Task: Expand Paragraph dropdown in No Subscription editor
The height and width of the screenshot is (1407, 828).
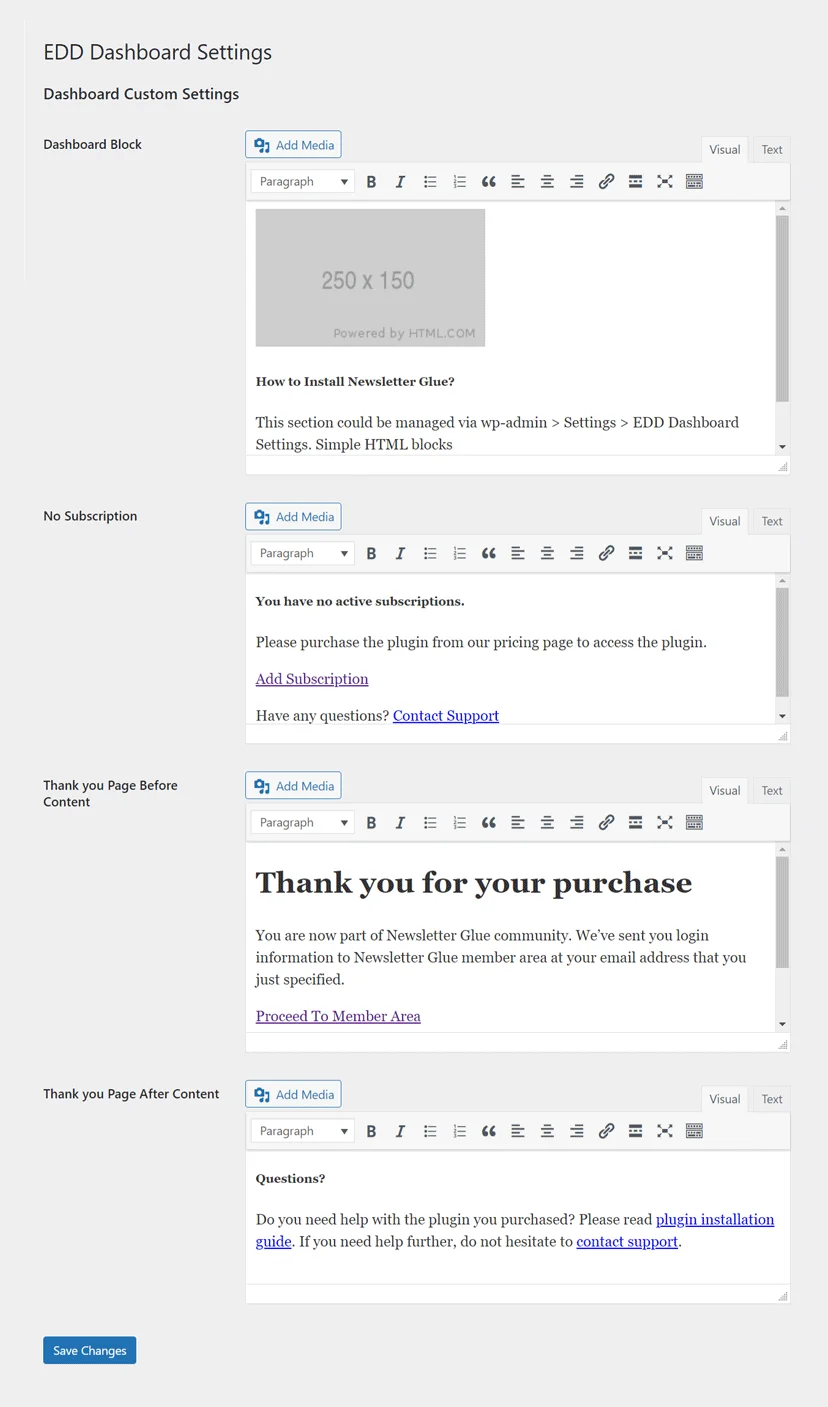Action: click(303, 554)
